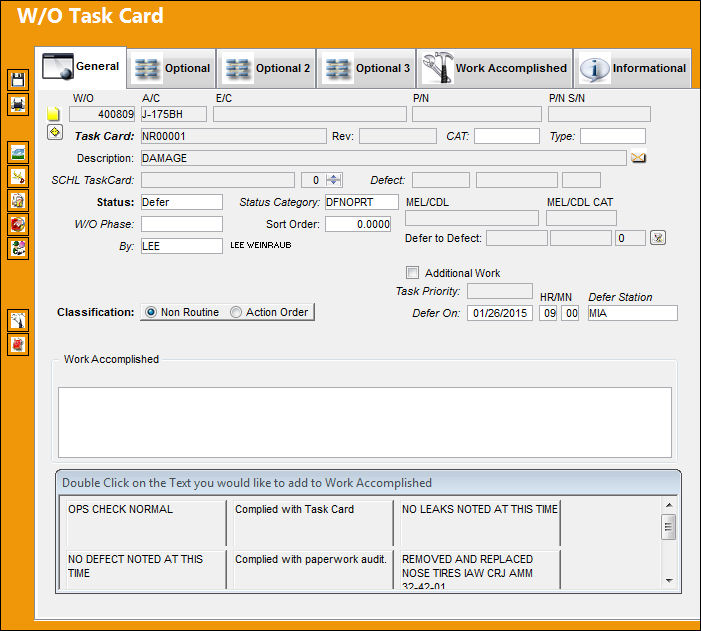Open the yellow note icon
The image size is (701, 631).
click(x=53, y=114)
